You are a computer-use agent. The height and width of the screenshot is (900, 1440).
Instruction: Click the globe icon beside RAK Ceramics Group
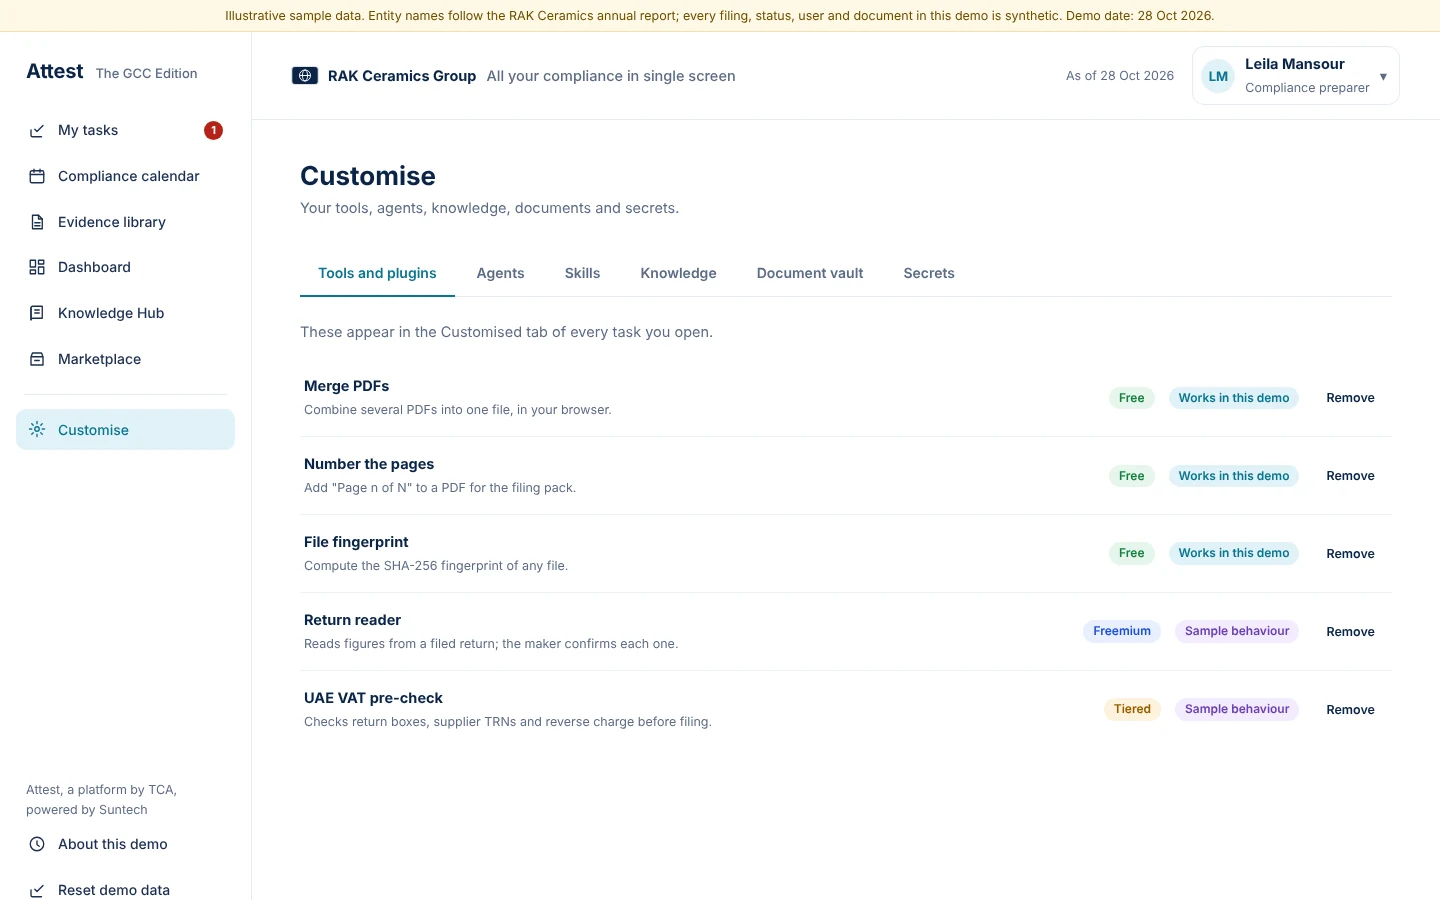pyautogui.click(x=305, y=76)
